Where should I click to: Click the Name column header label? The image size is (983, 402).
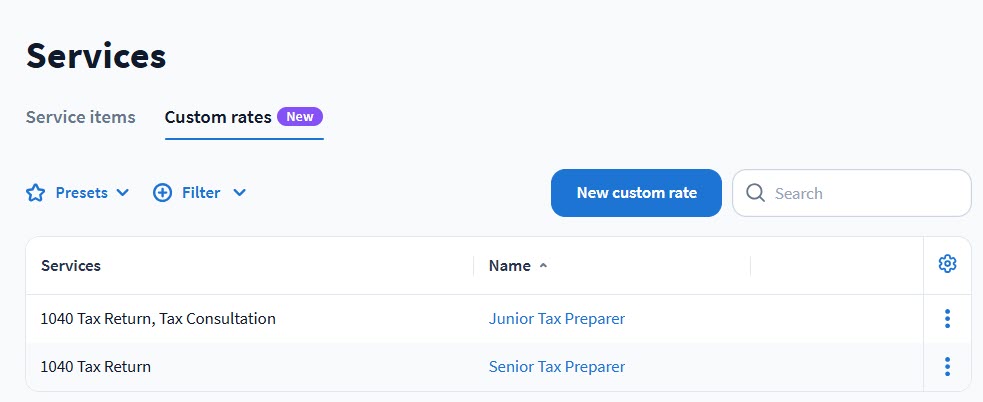(x=509, y=266)
